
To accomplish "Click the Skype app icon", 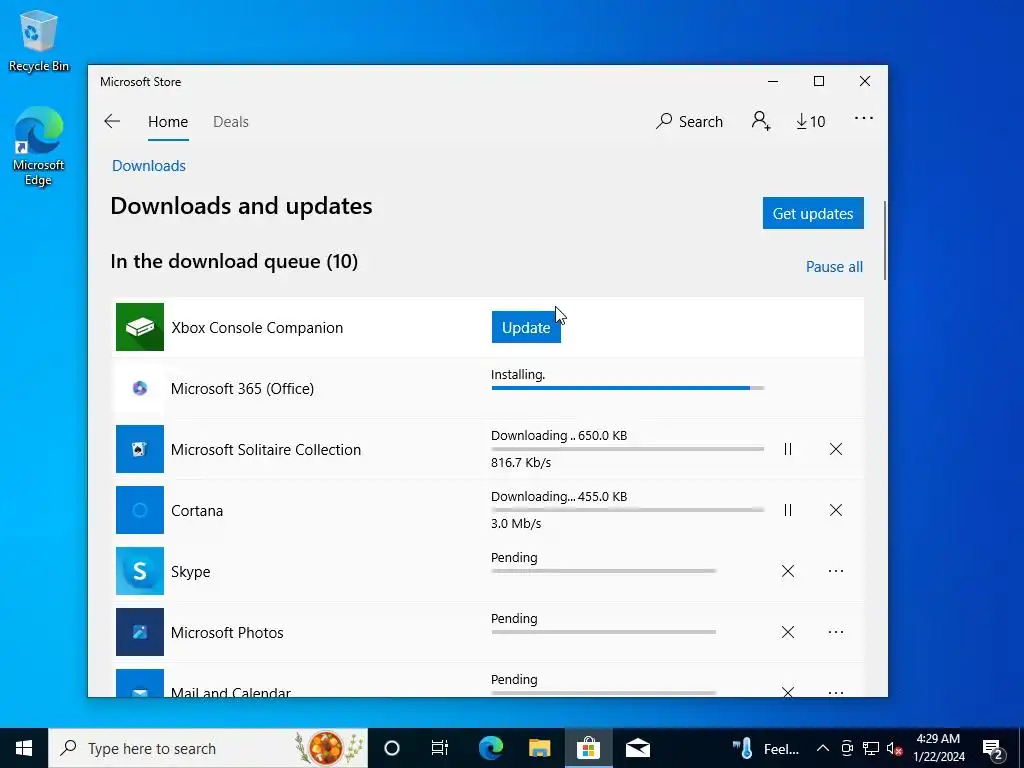I will tap(140, 571).
